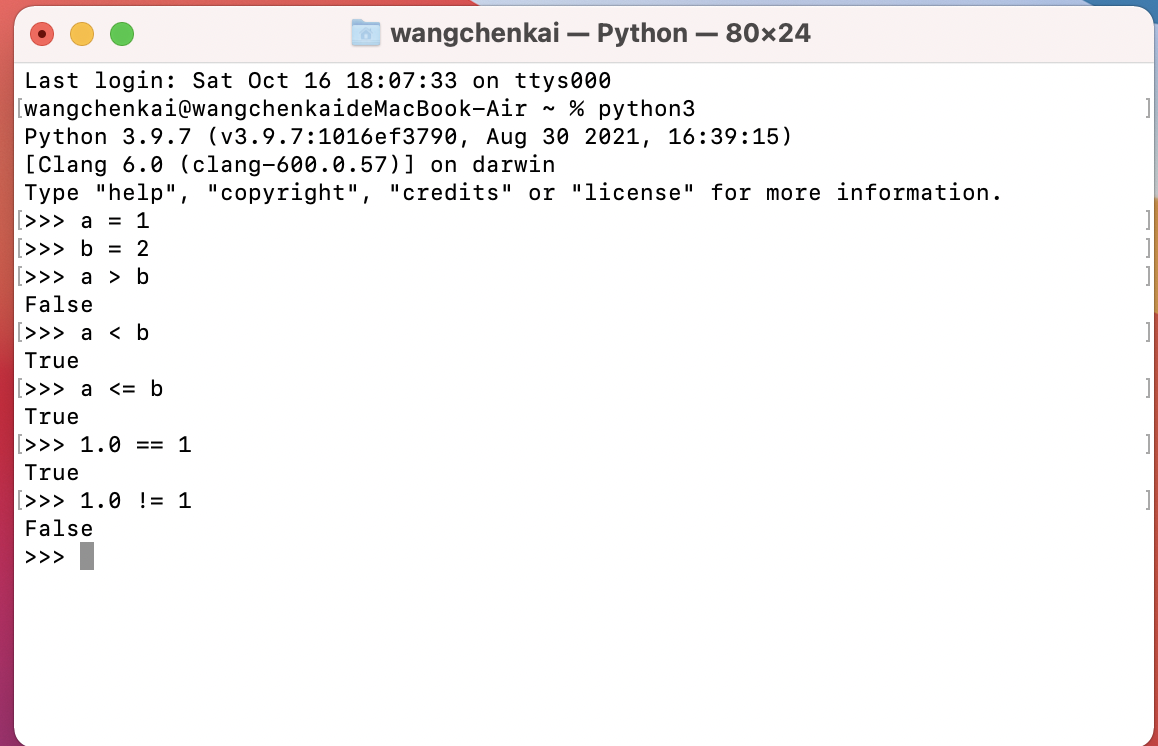Screen dimensions: 1158x746
Task: Click the "Last login" line of text
Action: [x=317, y=80]
